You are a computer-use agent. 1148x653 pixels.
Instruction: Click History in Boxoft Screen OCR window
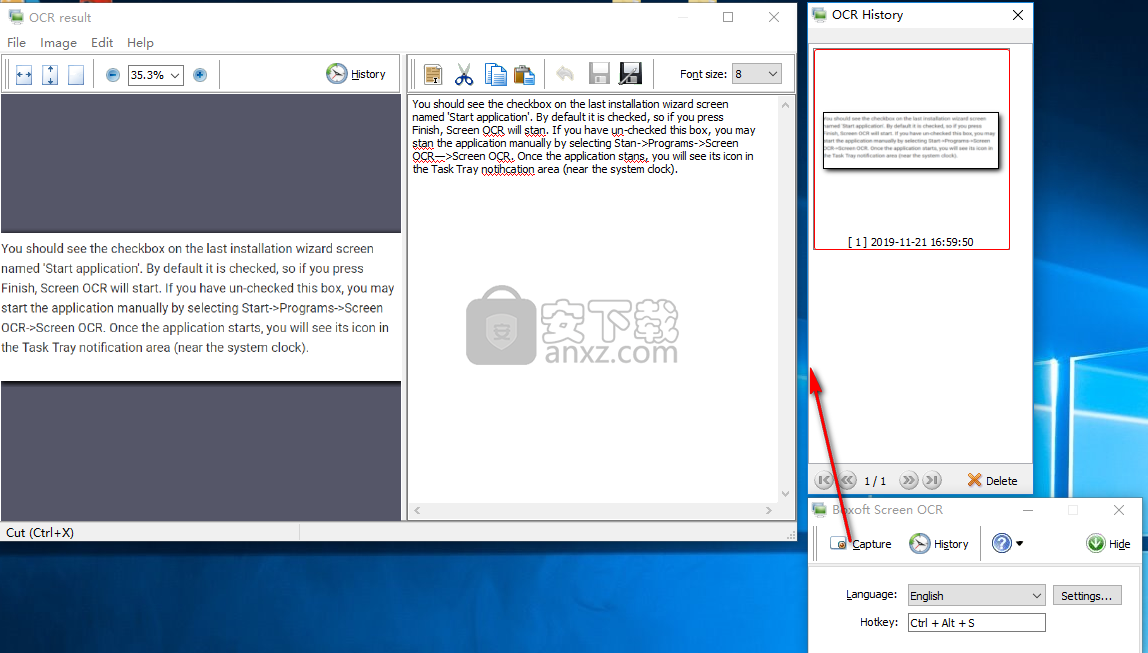pyautogui.click(x=939, y=543)
